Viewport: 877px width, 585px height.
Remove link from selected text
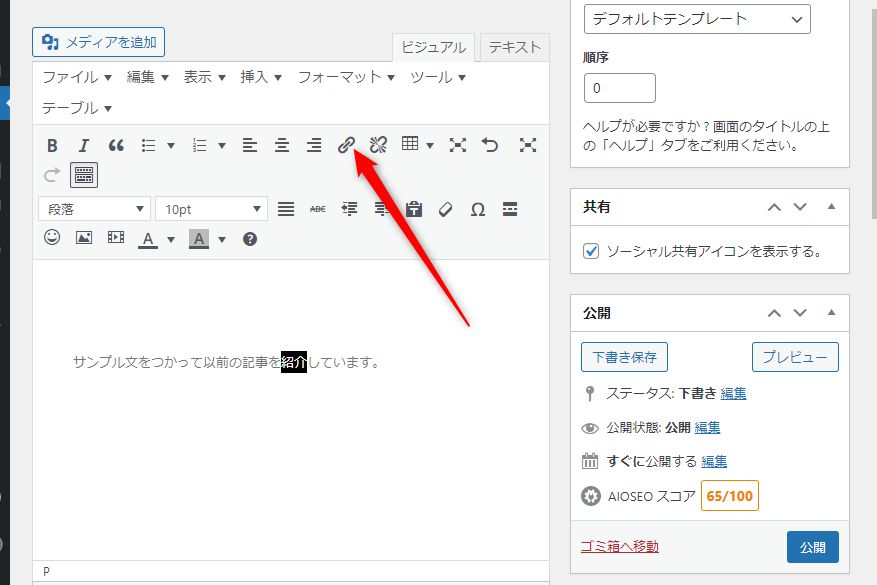pos(378,145)
